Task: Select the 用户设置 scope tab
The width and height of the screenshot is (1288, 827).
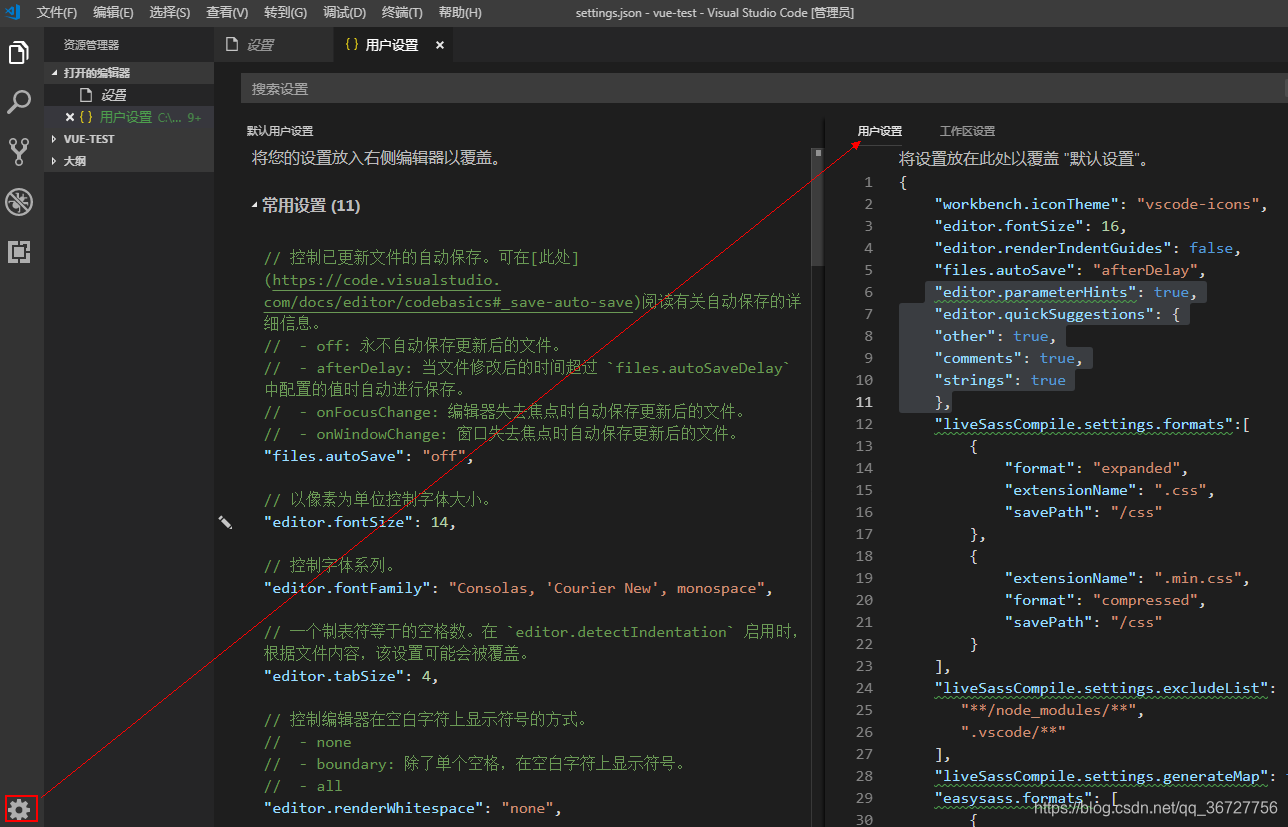Action: pyautogui.click(x=880, y=131)
